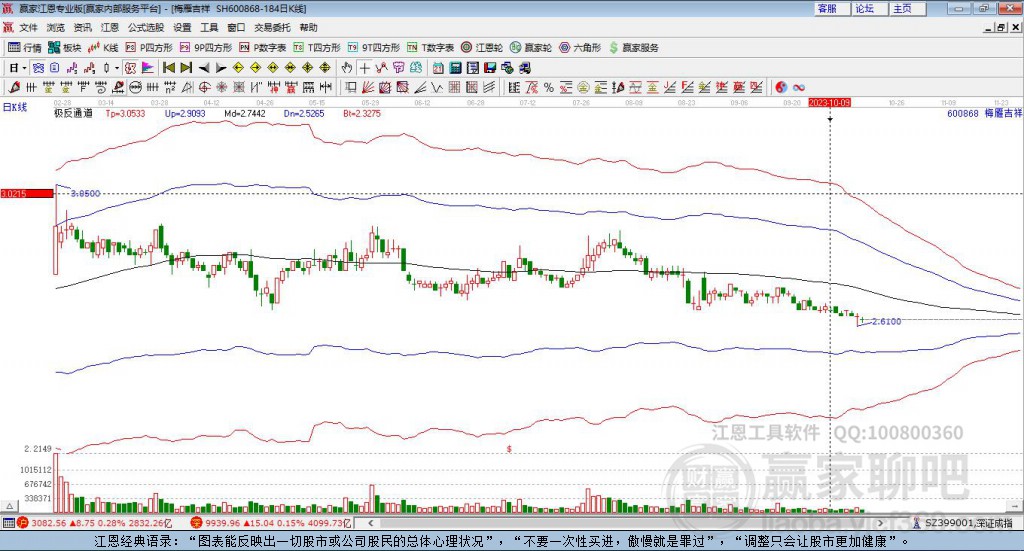Open the 日 period dropdown
The height and width of the screenshot is (551, 1024).
(18, 68)
